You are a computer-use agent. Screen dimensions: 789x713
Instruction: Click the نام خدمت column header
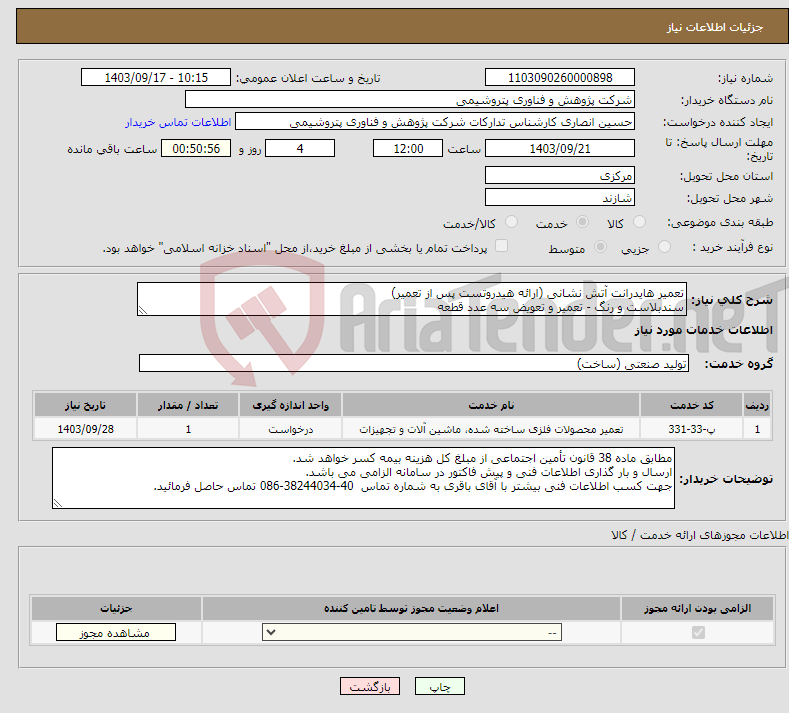pyautogui.click(x=491, y=405)
